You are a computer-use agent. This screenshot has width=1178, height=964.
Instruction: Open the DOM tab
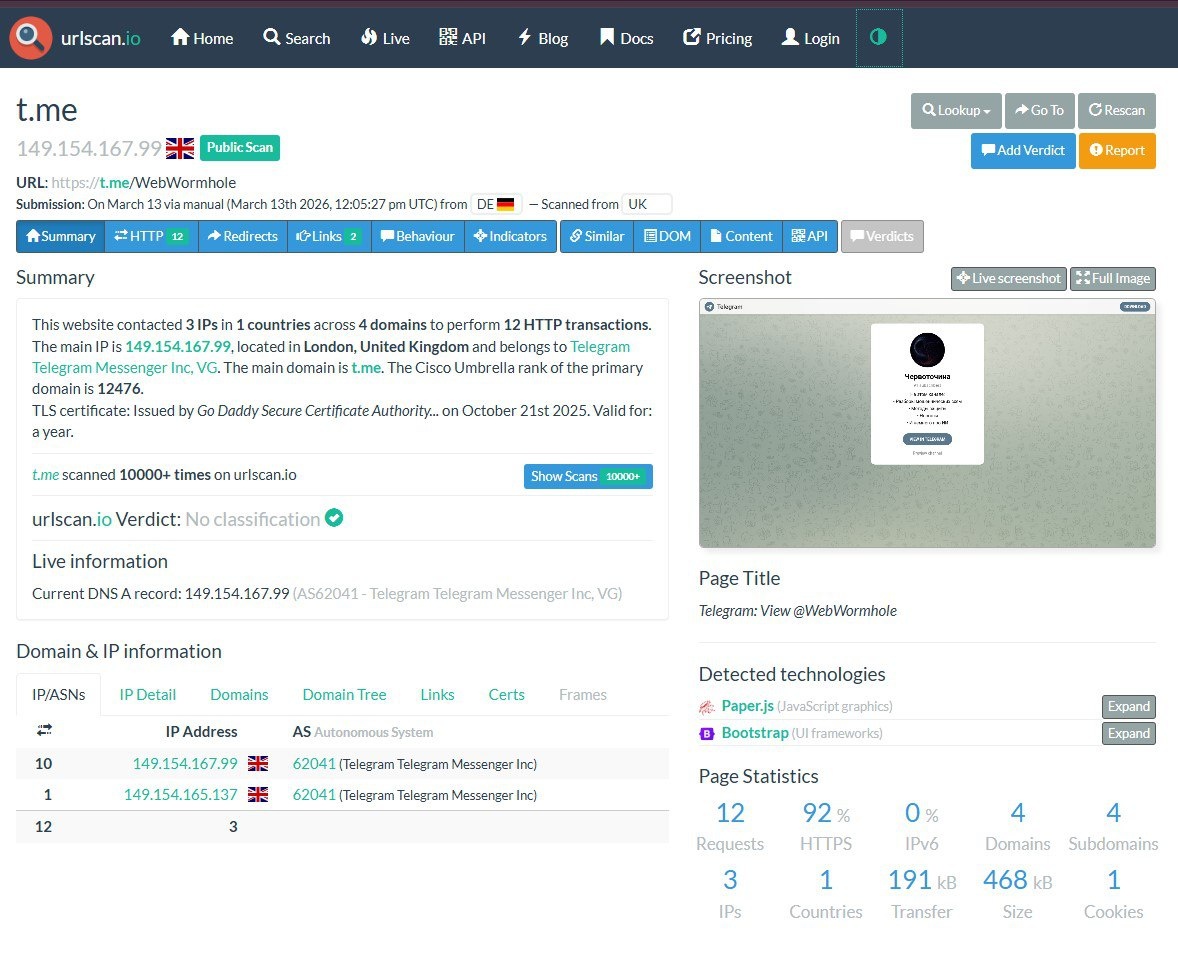pos(667,236)
